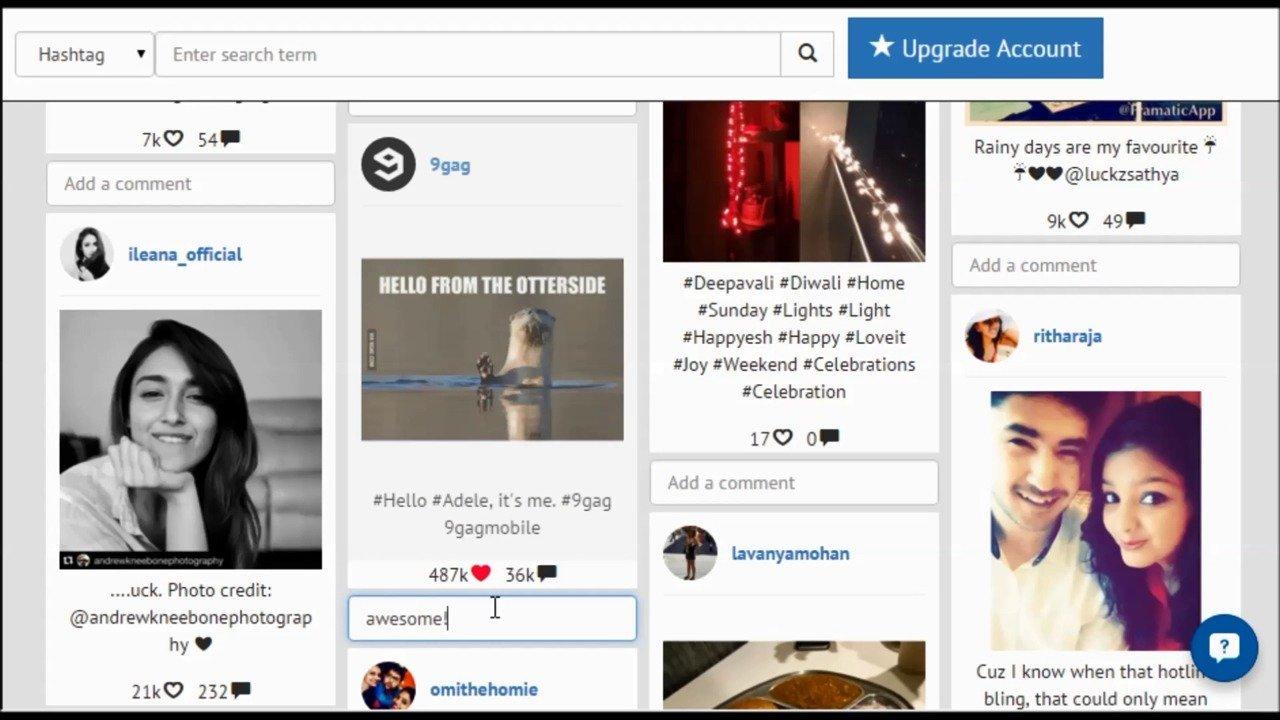The height and width of the screenshot is (720, 1280).
Task: Like the rainy days post with 9k likes
Action: pyautogui.click(x=1078, y=221)
